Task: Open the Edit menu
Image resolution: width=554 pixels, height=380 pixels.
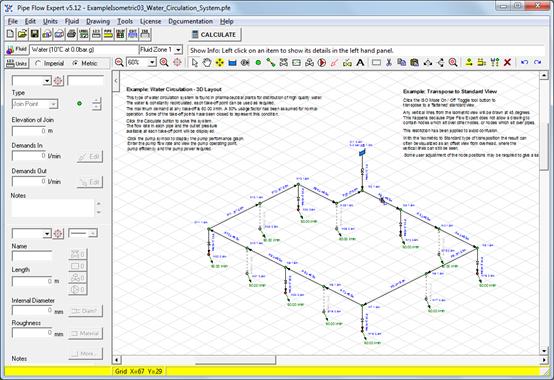Action: pos(30,21)
